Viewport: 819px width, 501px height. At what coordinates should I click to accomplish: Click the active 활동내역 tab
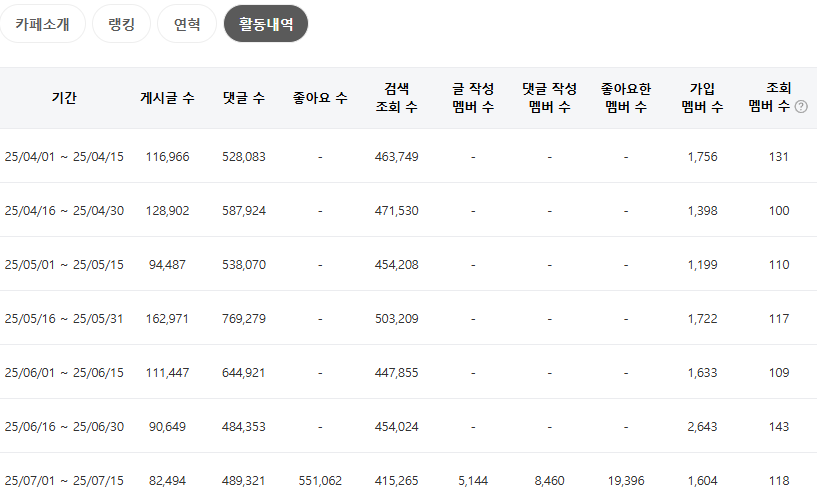[x=266, y=24]
